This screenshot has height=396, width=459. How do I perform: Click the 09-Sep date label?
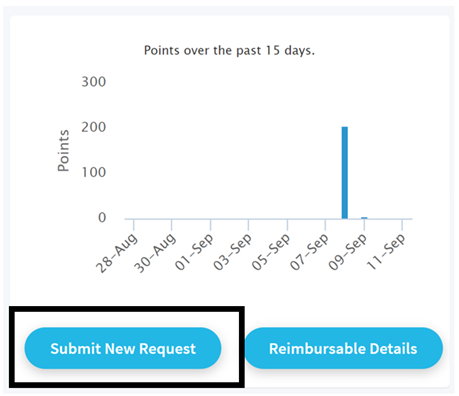click(x=348, y=252)
